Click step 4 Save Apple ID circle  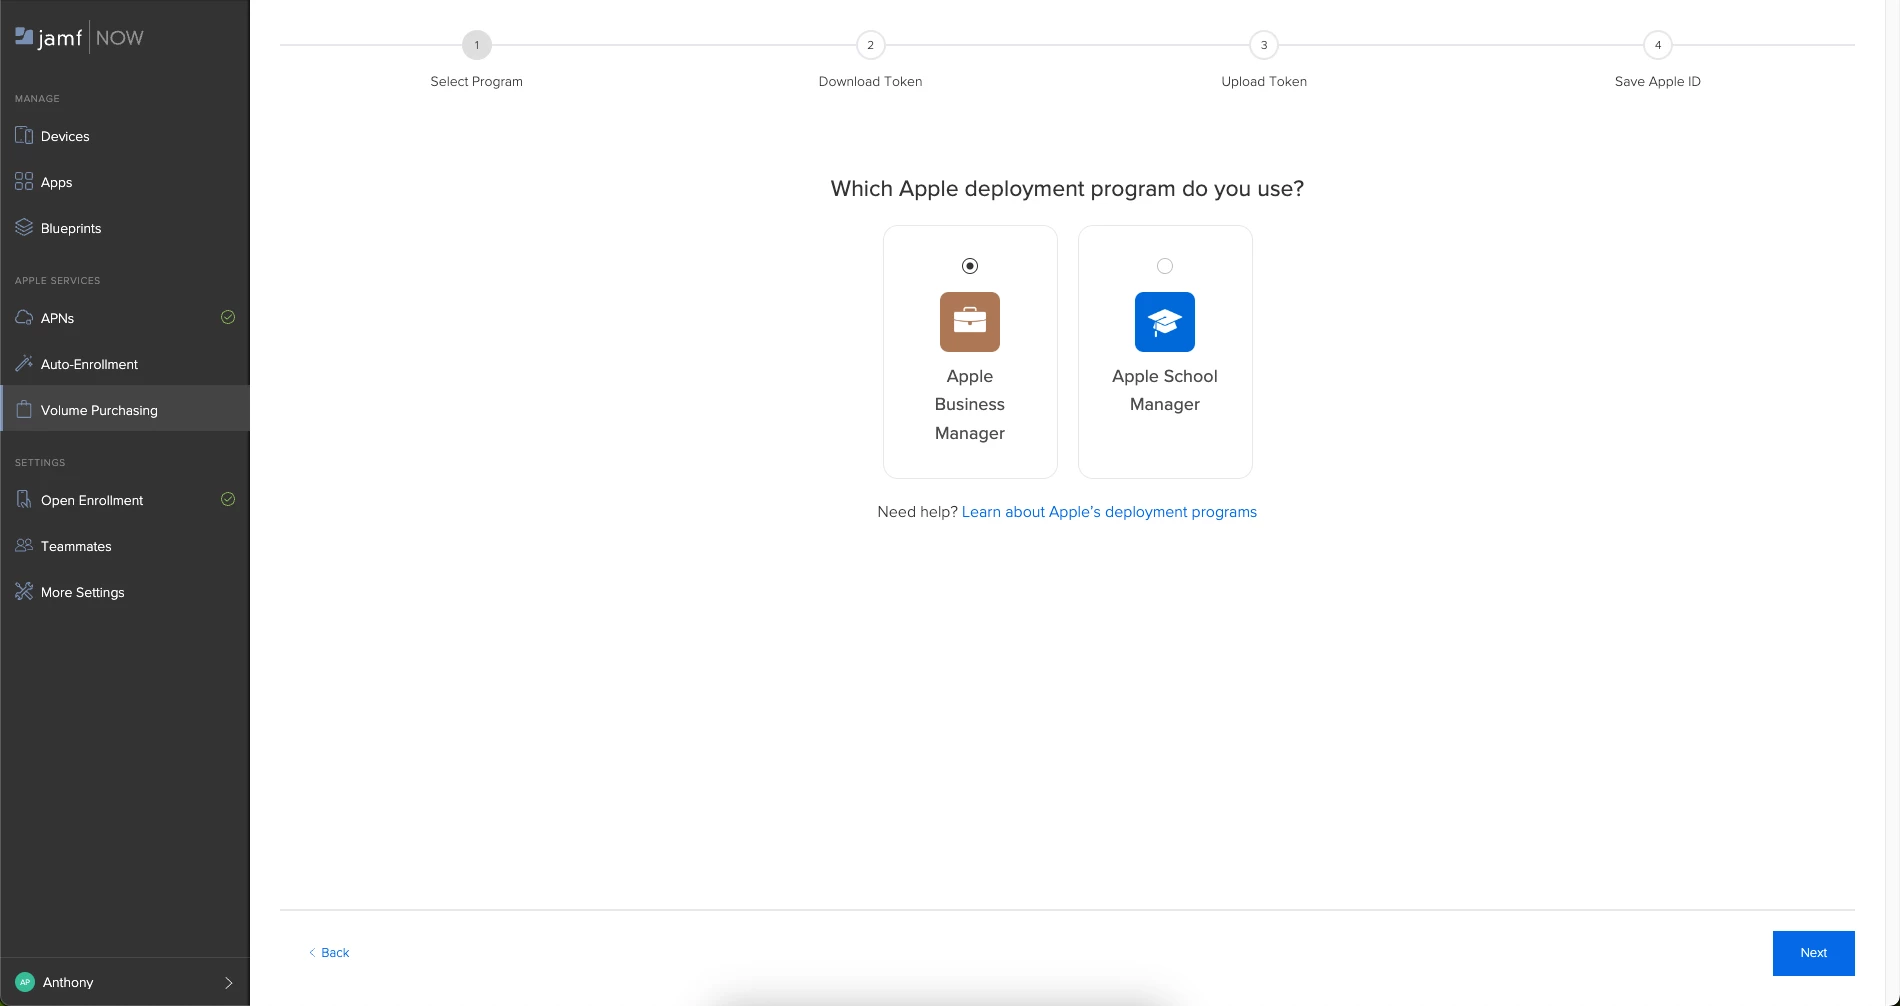(1658, 45)
